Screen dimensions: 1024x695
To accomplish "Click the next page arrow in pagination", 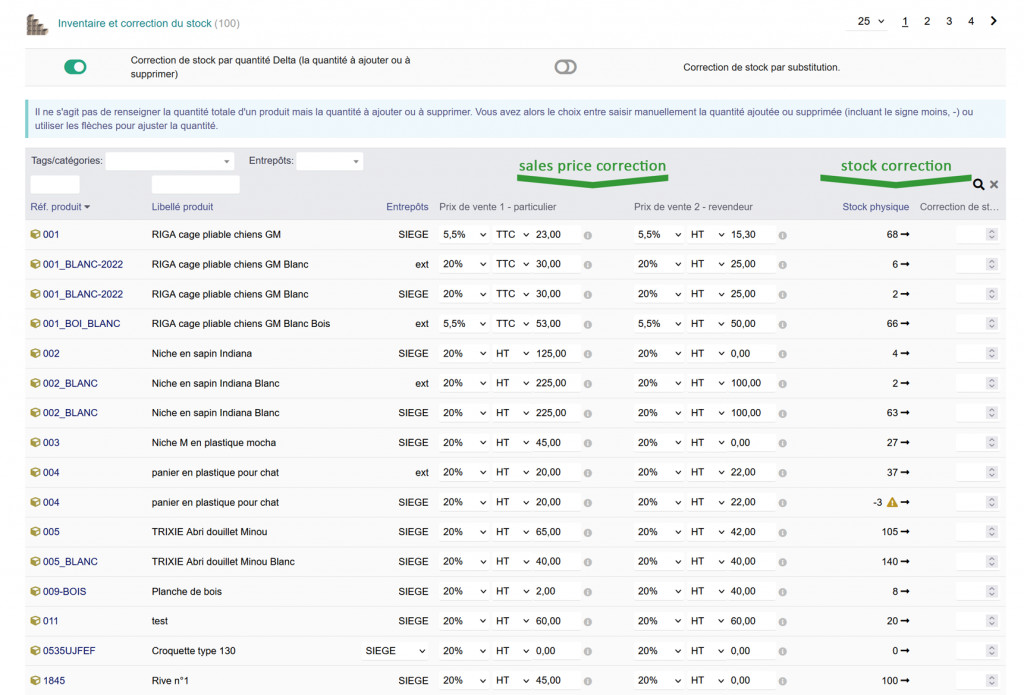I will point(993,21).
